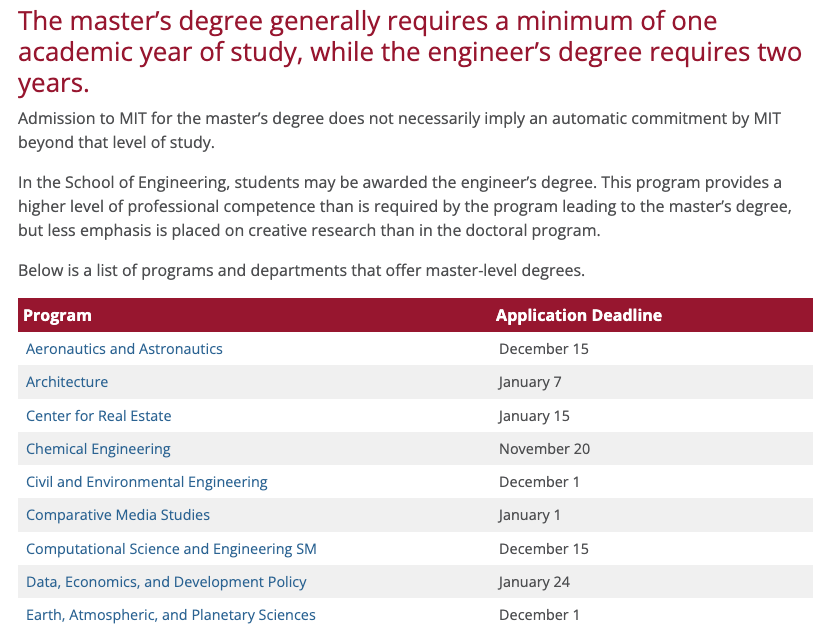This screenshot has width=822, height=627.
Task: Go to the Comparative Media Studies link
Action: pos(118,515)
